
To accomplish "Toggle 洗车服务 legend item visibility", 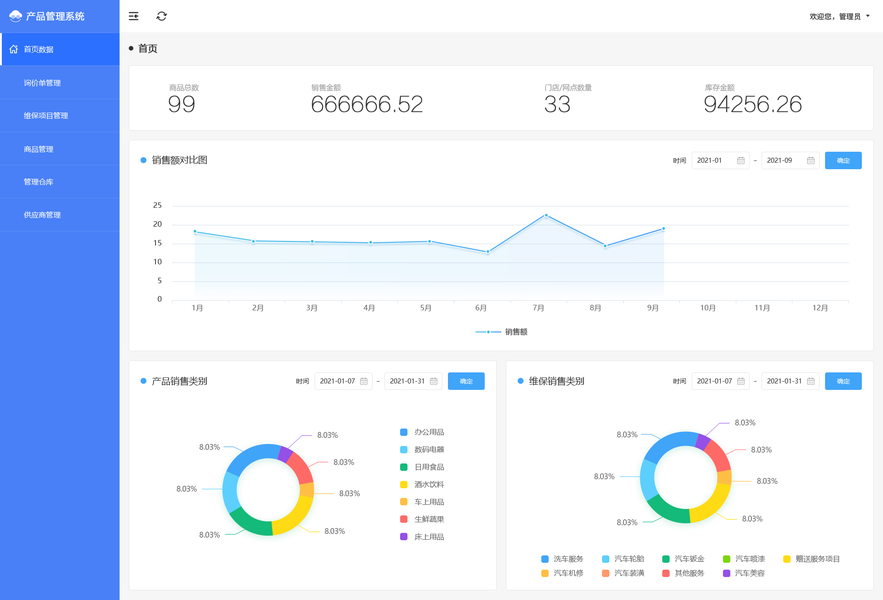I will click(x=562, y=559).
